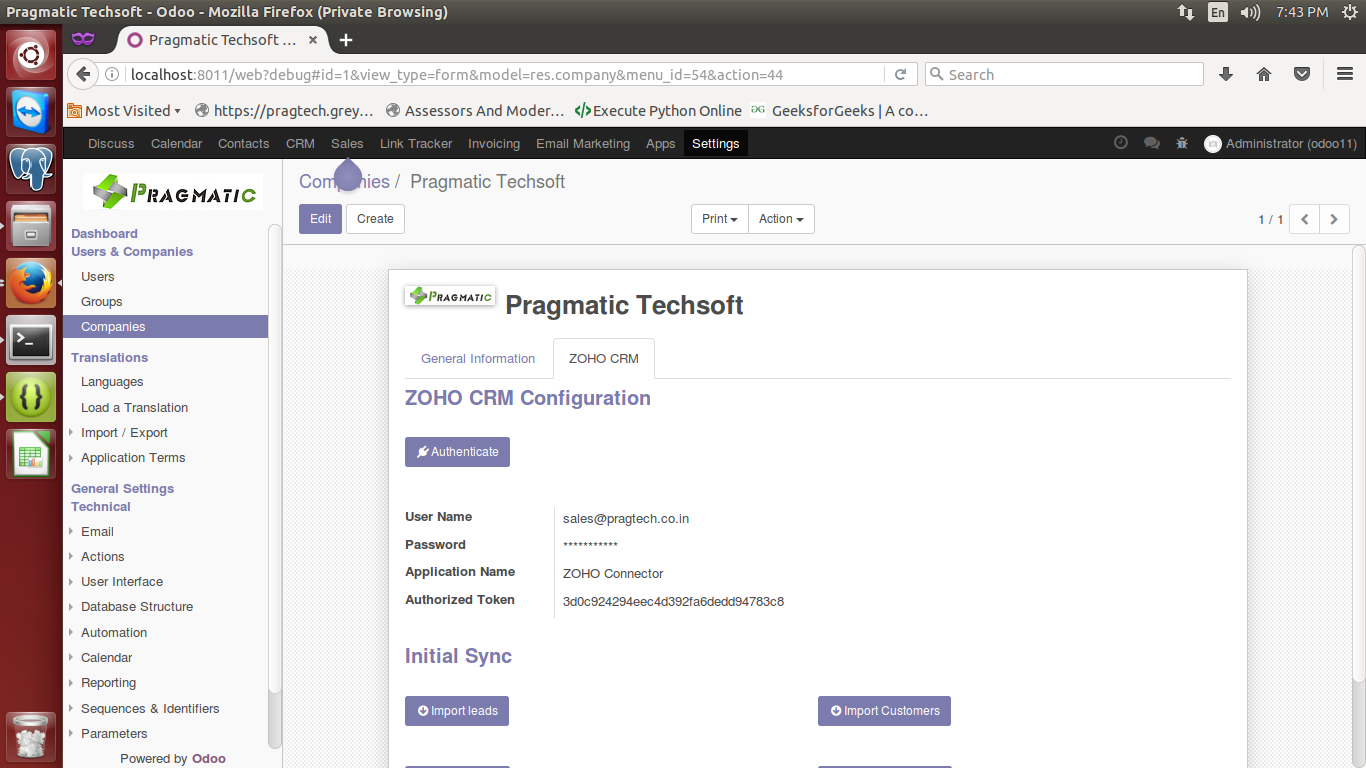Click Firefox icon in the launcher
Viewport: 1366px width, 768px height.
tap(31, 283)
